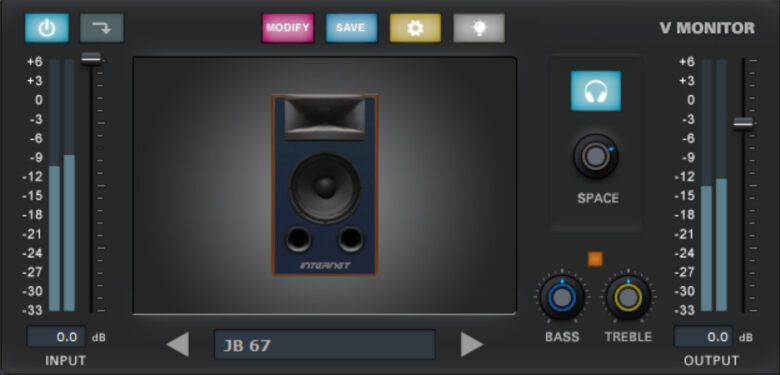Open the JB 67 speaker preset list
Screen dimensions: 780x375
point(324,344)
